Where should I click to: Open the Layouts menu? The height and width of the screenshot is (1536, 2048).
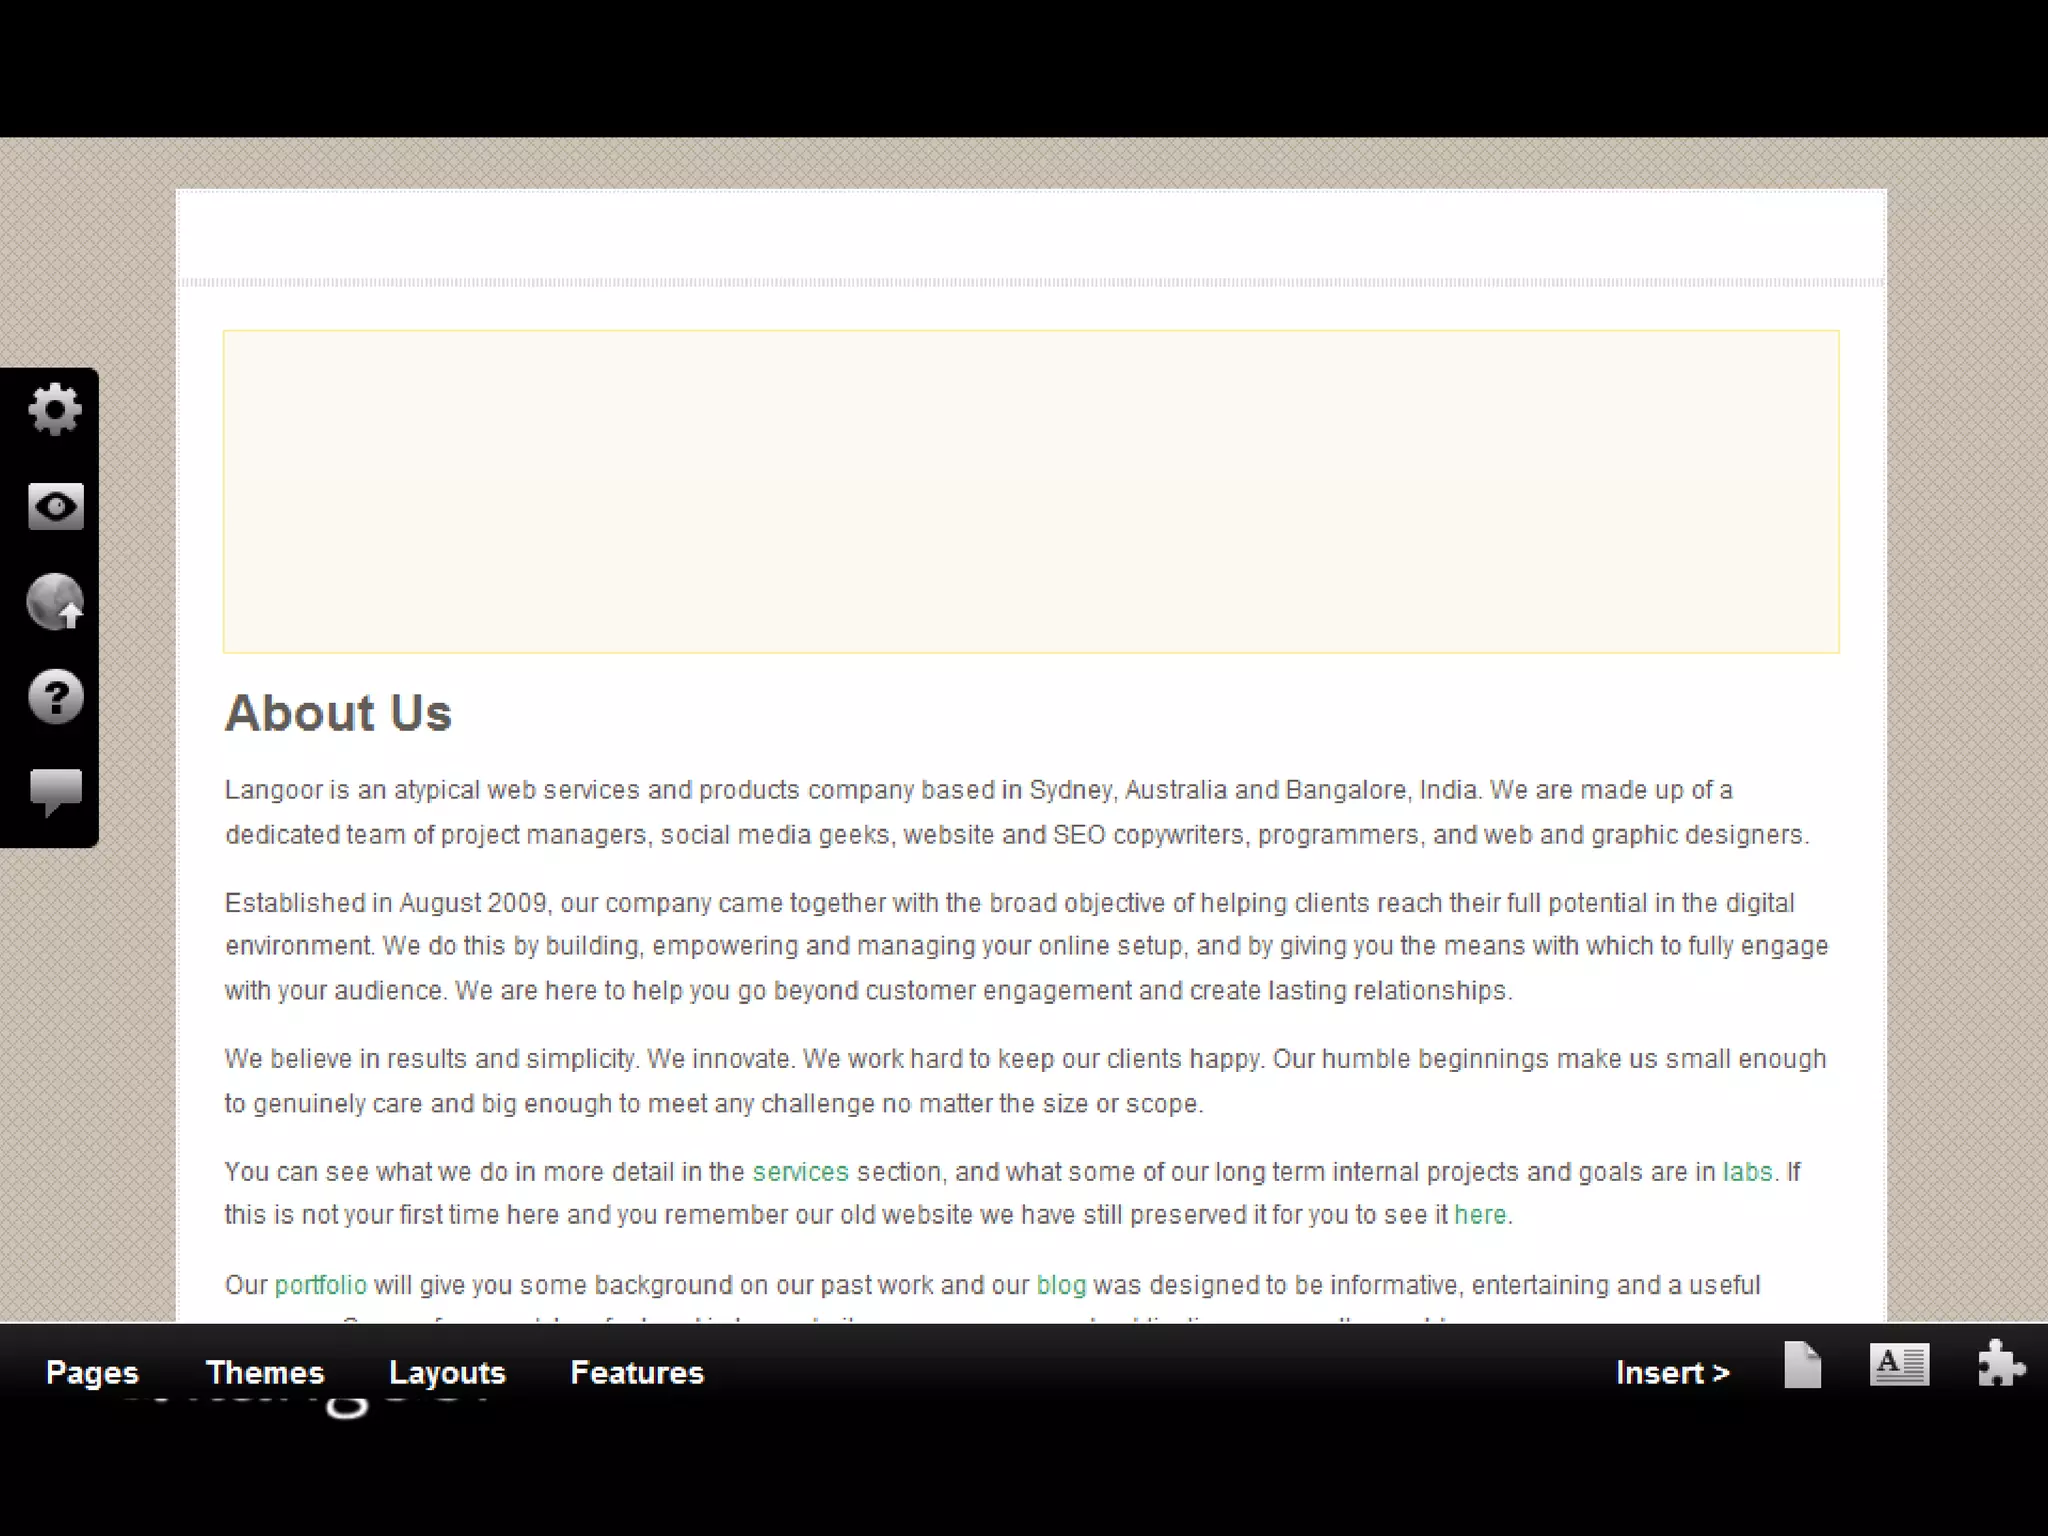click(447, 1372)
